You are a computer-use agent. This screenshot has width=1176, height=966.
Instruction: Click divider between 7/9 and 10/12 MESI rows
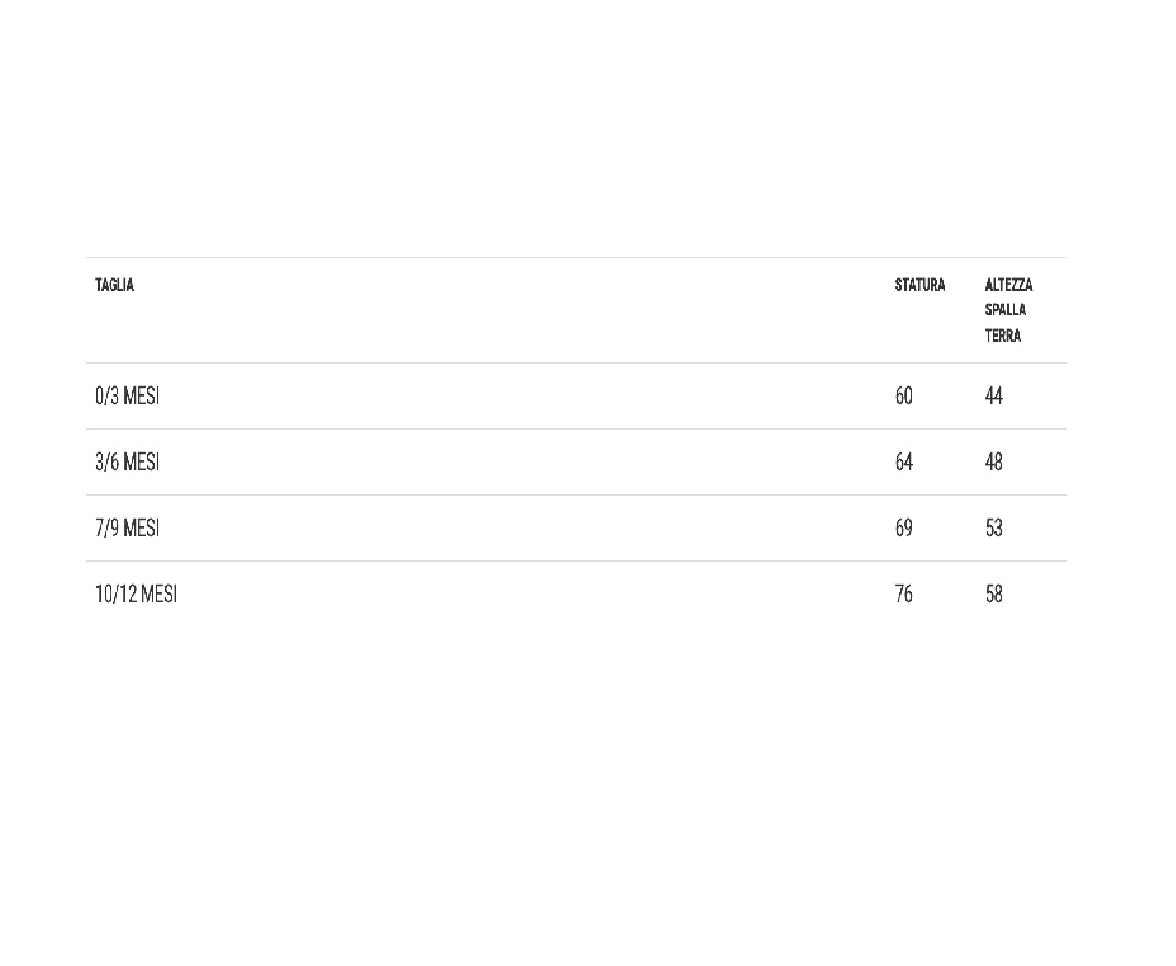576,561
